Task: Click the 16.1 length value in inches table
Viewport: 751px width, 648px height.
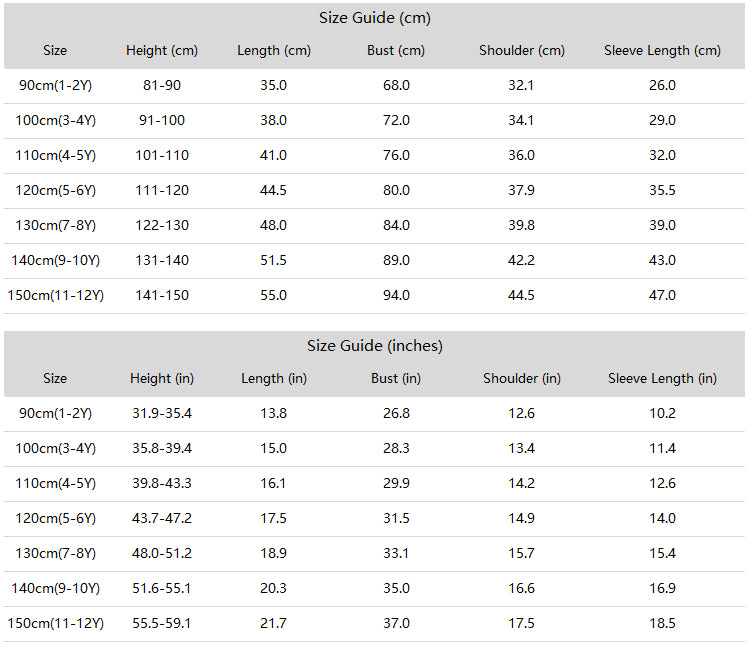Action: click(x=273, y=483)
